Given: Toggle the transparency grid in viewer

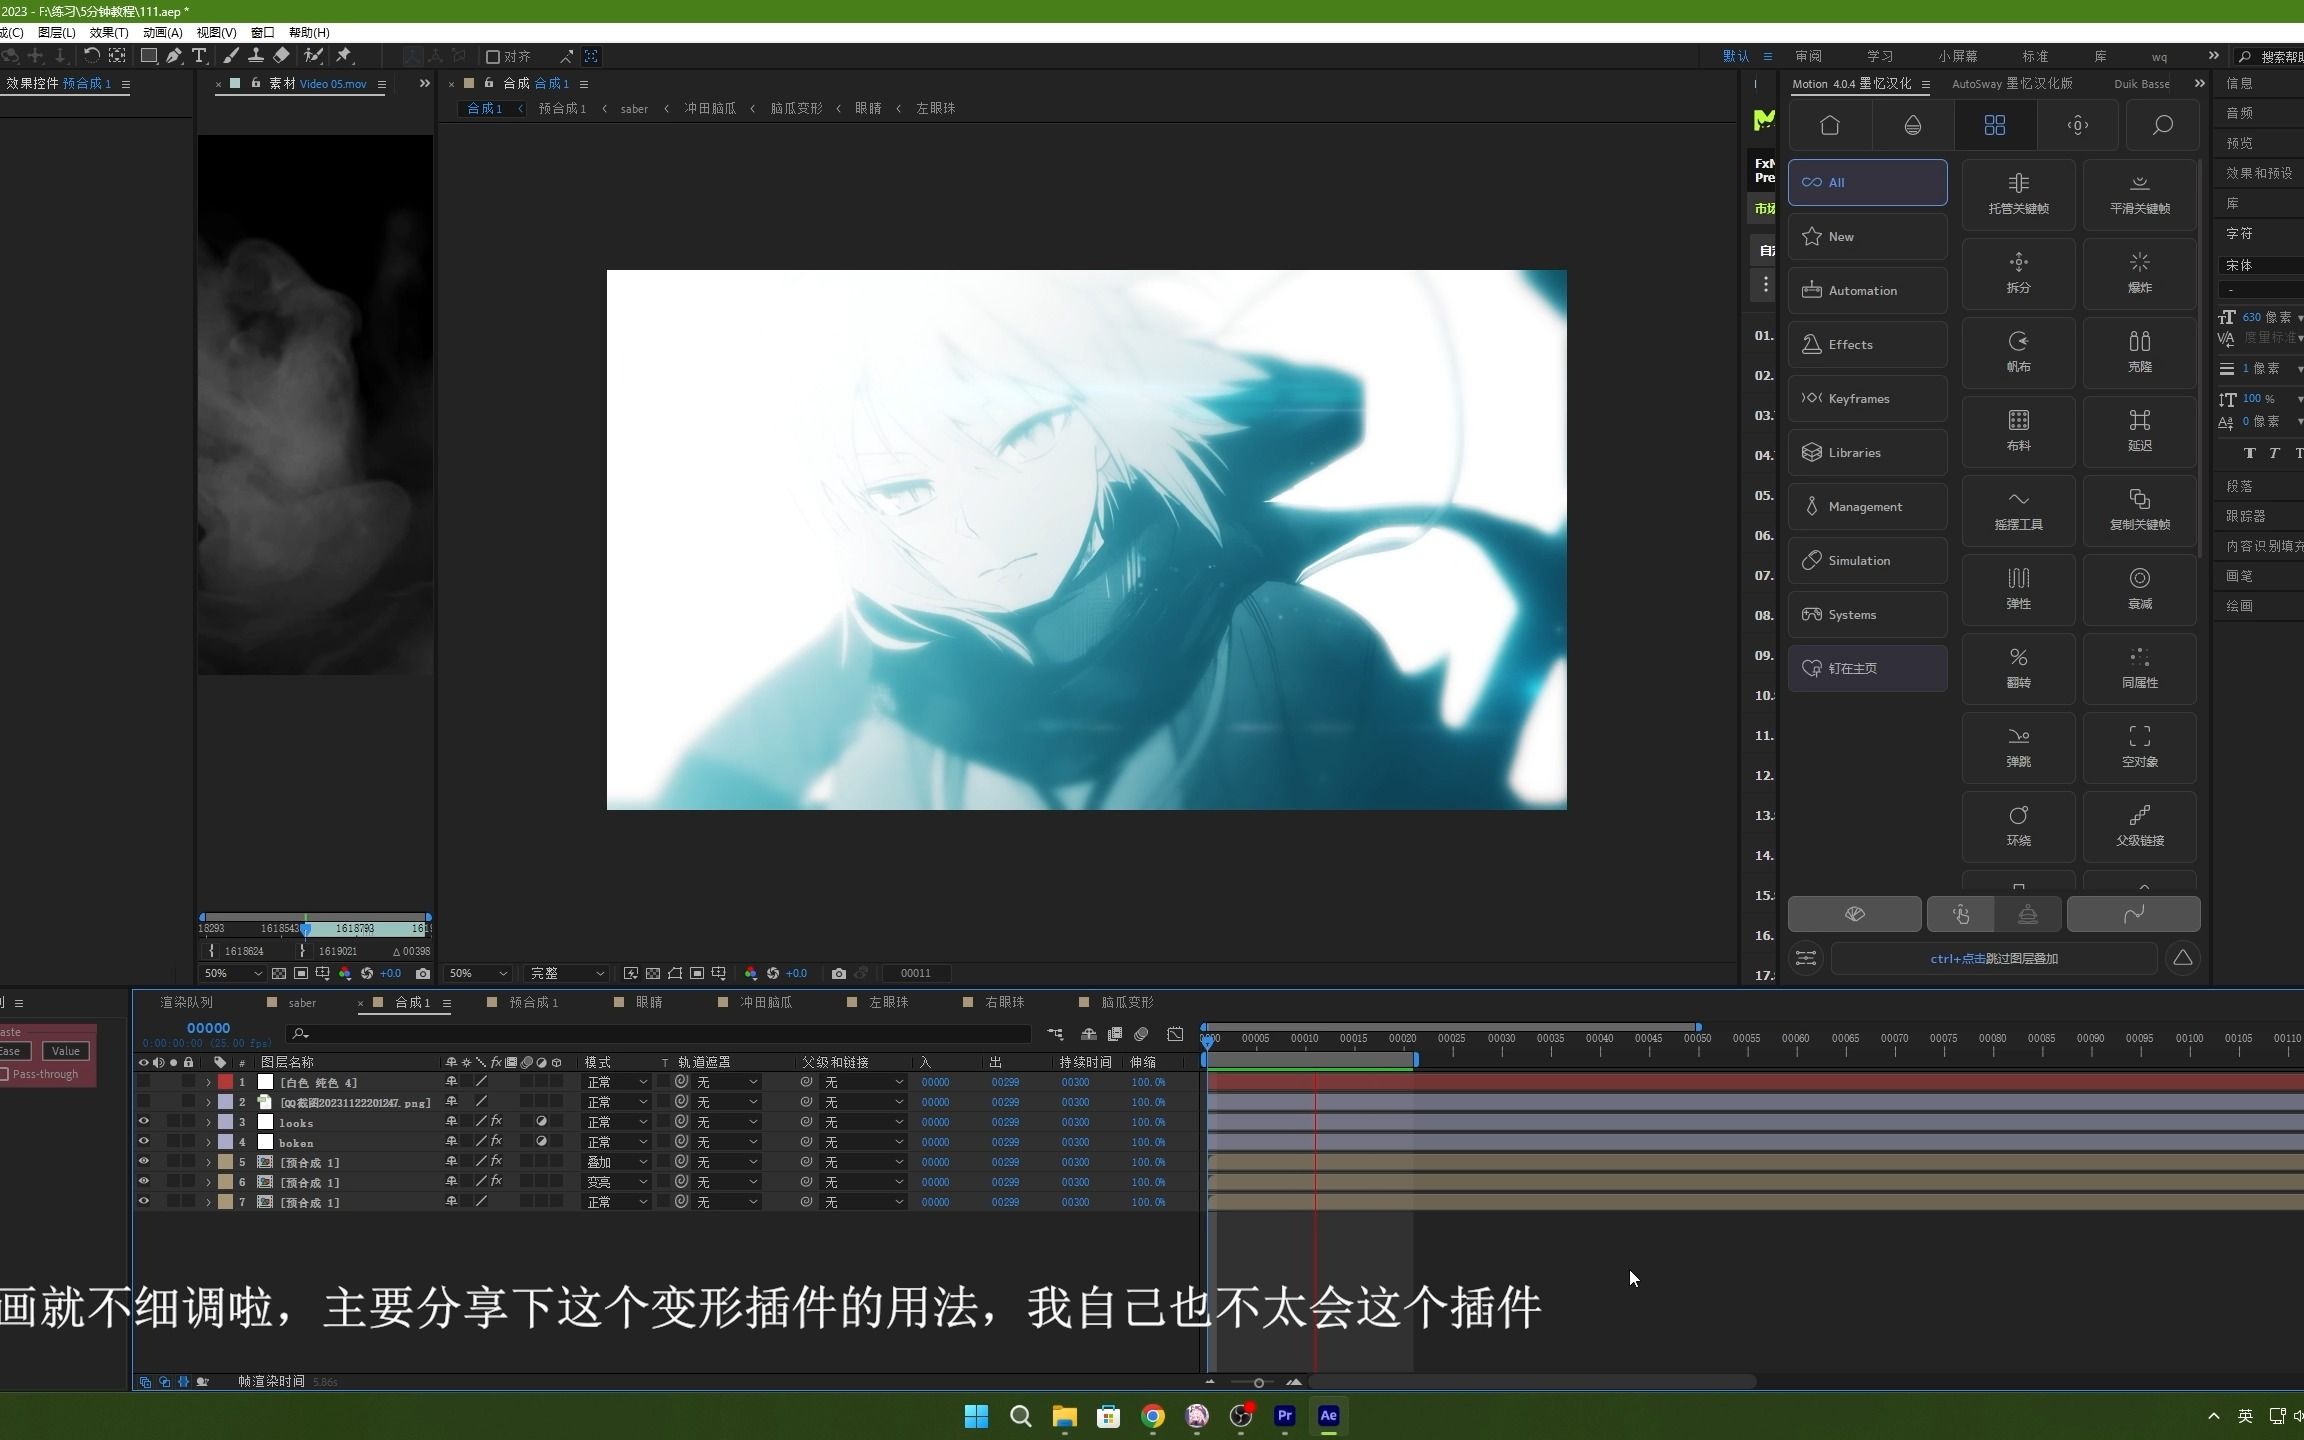Looking at the screenshot, I should pyautogui.click(x=653, y=974).
